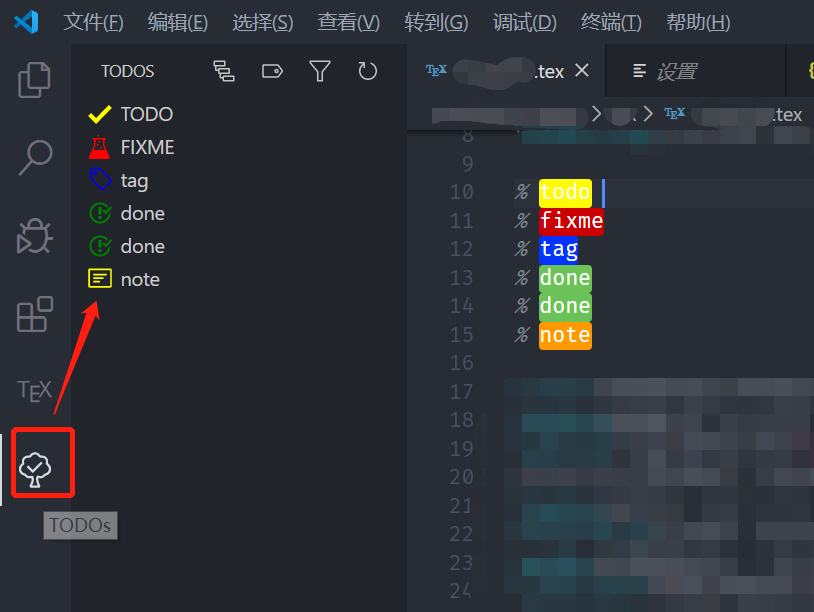Open the Extensions view
This screenshot has height=612, width=814.
pyautogui.click(x=34, y=314)
